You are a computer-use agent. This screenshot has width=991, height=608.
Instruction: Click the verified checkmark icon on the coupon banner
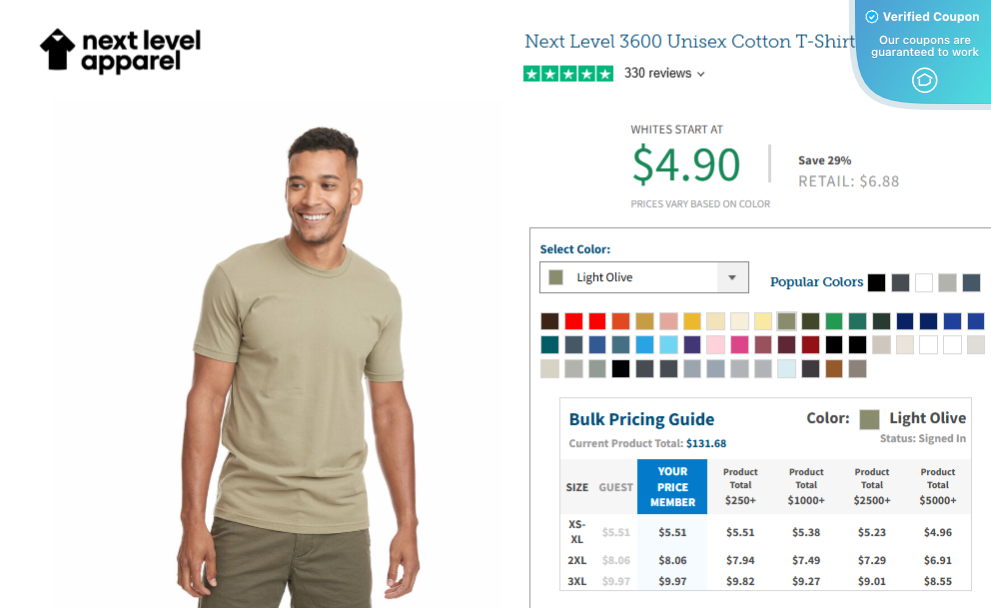tap(872, 16)
